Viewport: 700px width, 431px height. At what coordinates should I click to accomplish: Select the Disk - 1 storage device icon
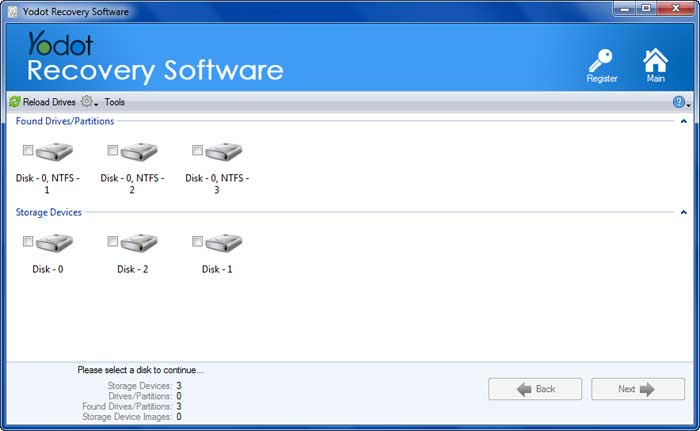coord(224,243)
